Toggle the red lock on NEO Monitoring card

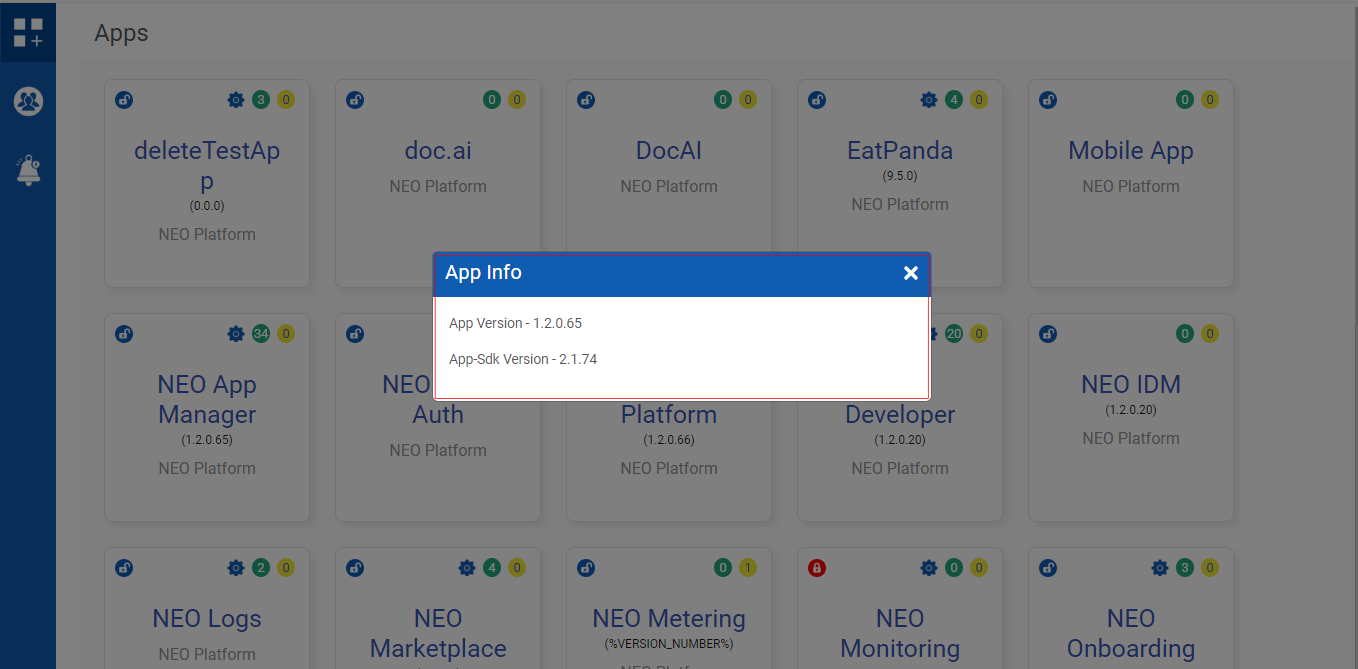click(817, 568)
